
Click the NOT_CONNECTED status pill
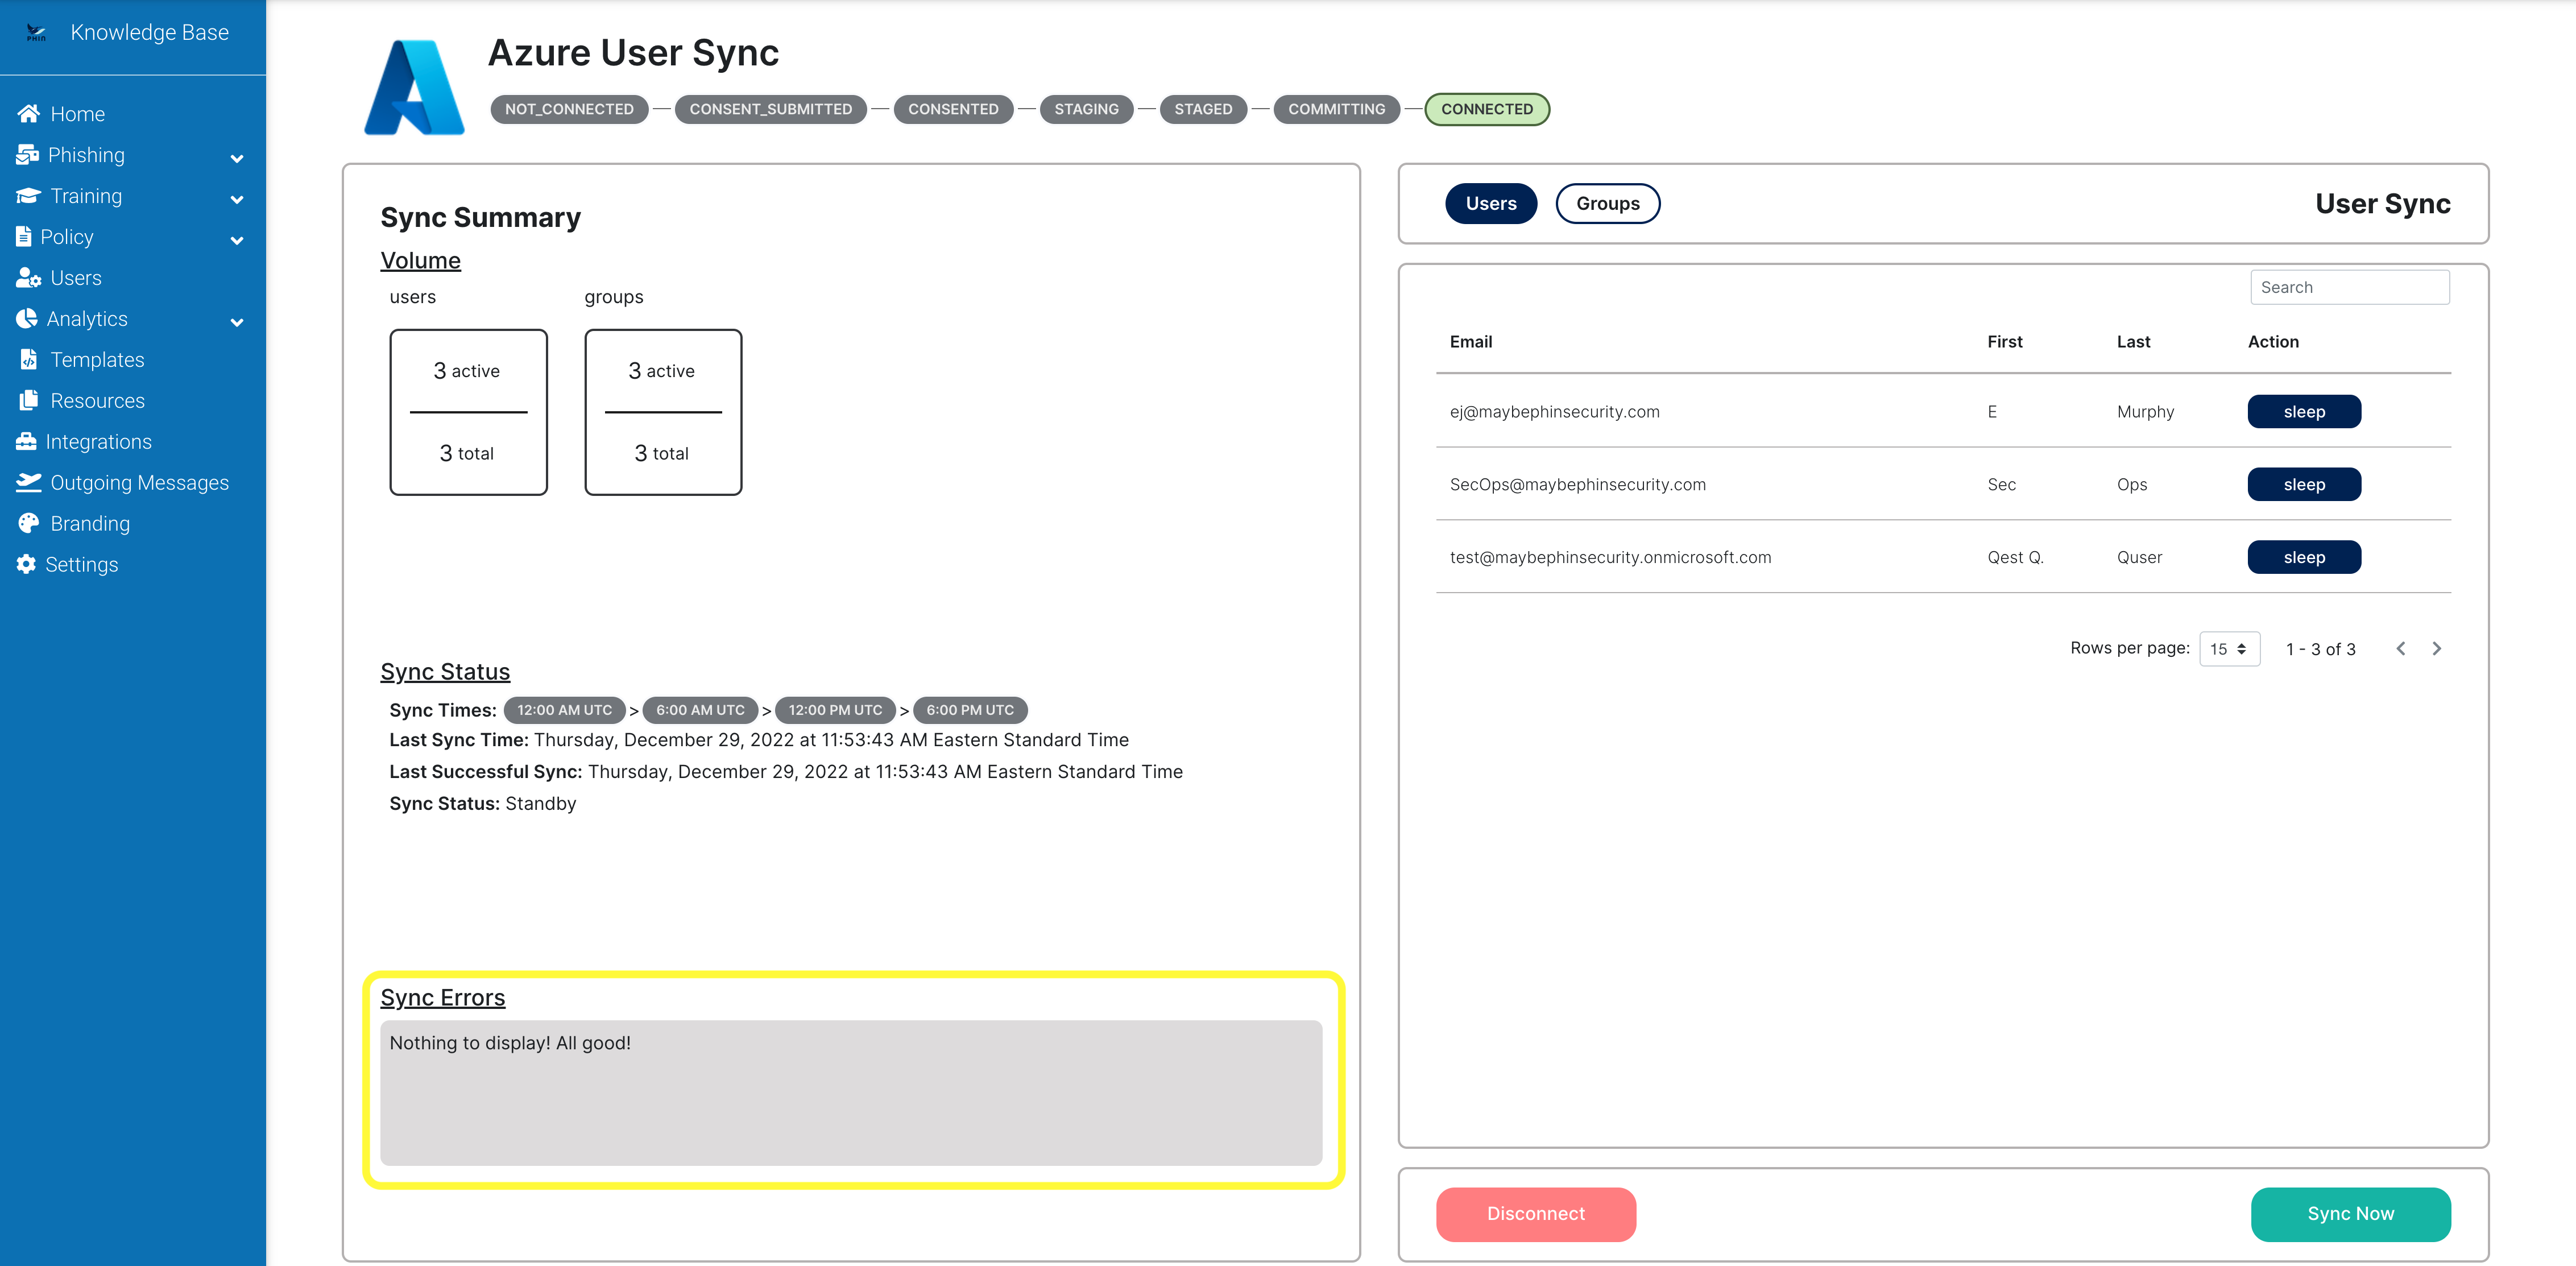569,109
